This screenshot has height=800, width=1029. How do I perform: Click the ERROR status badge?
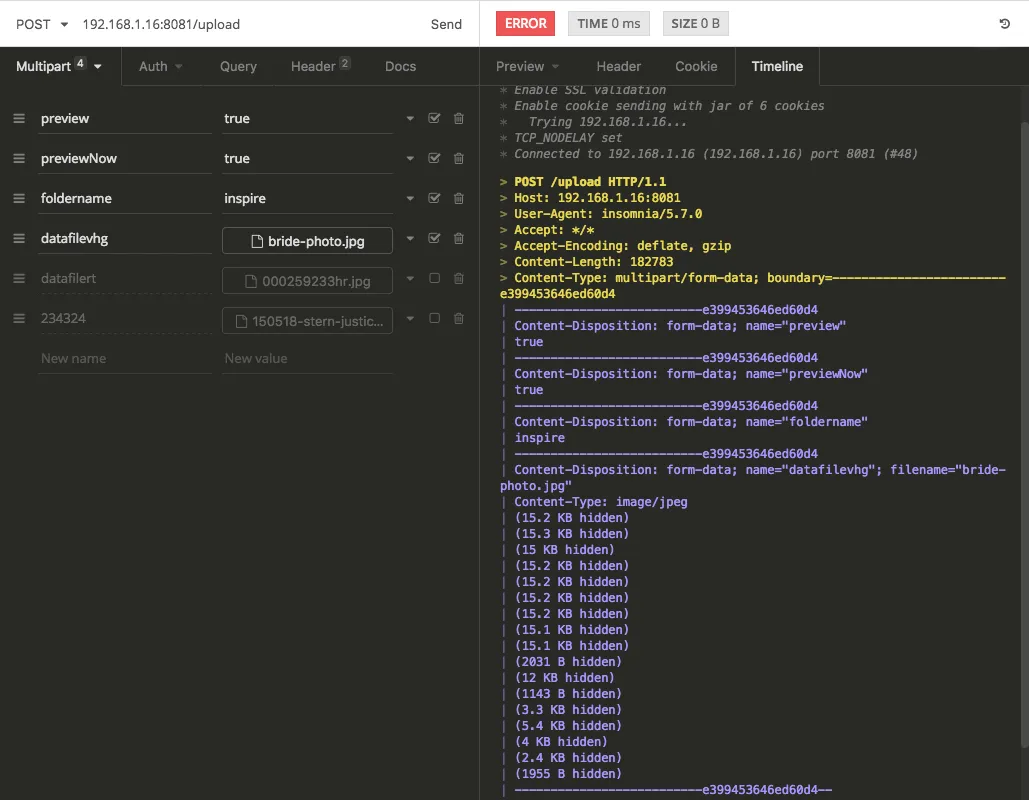click(x=525, y=24)
